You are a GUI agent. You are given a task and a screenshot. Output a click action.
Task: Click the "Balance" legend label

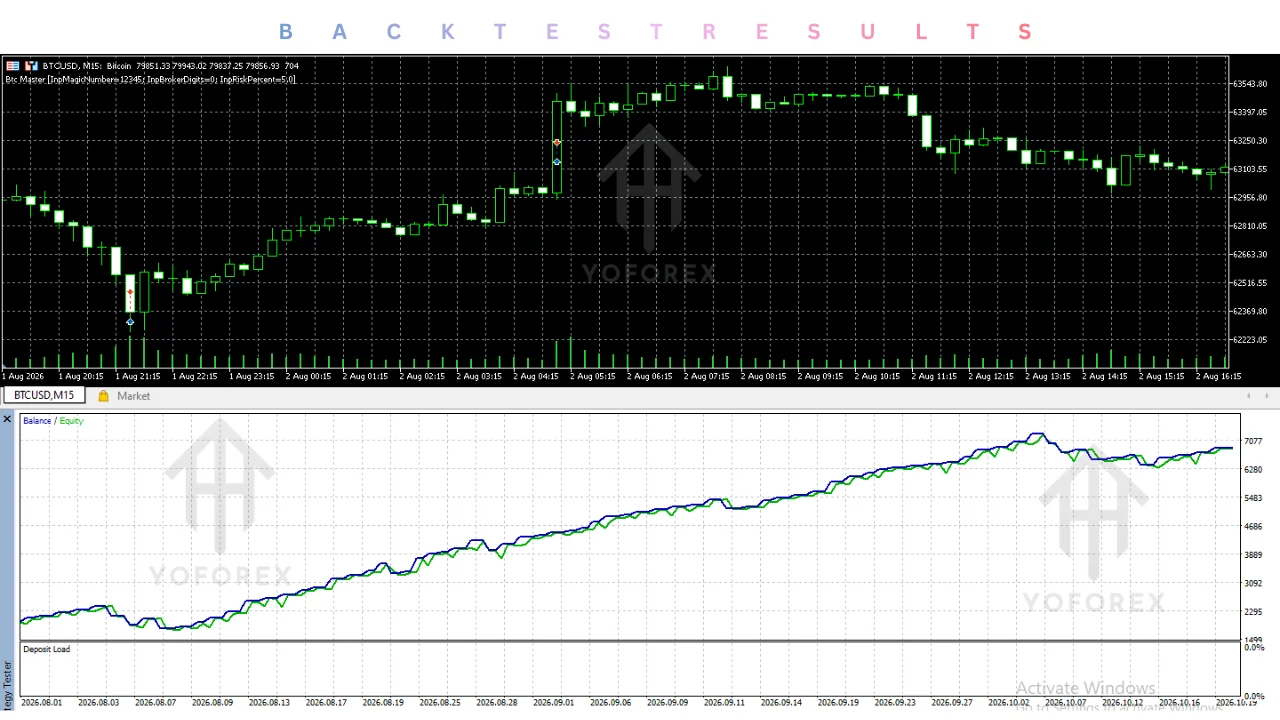point(37,421)
